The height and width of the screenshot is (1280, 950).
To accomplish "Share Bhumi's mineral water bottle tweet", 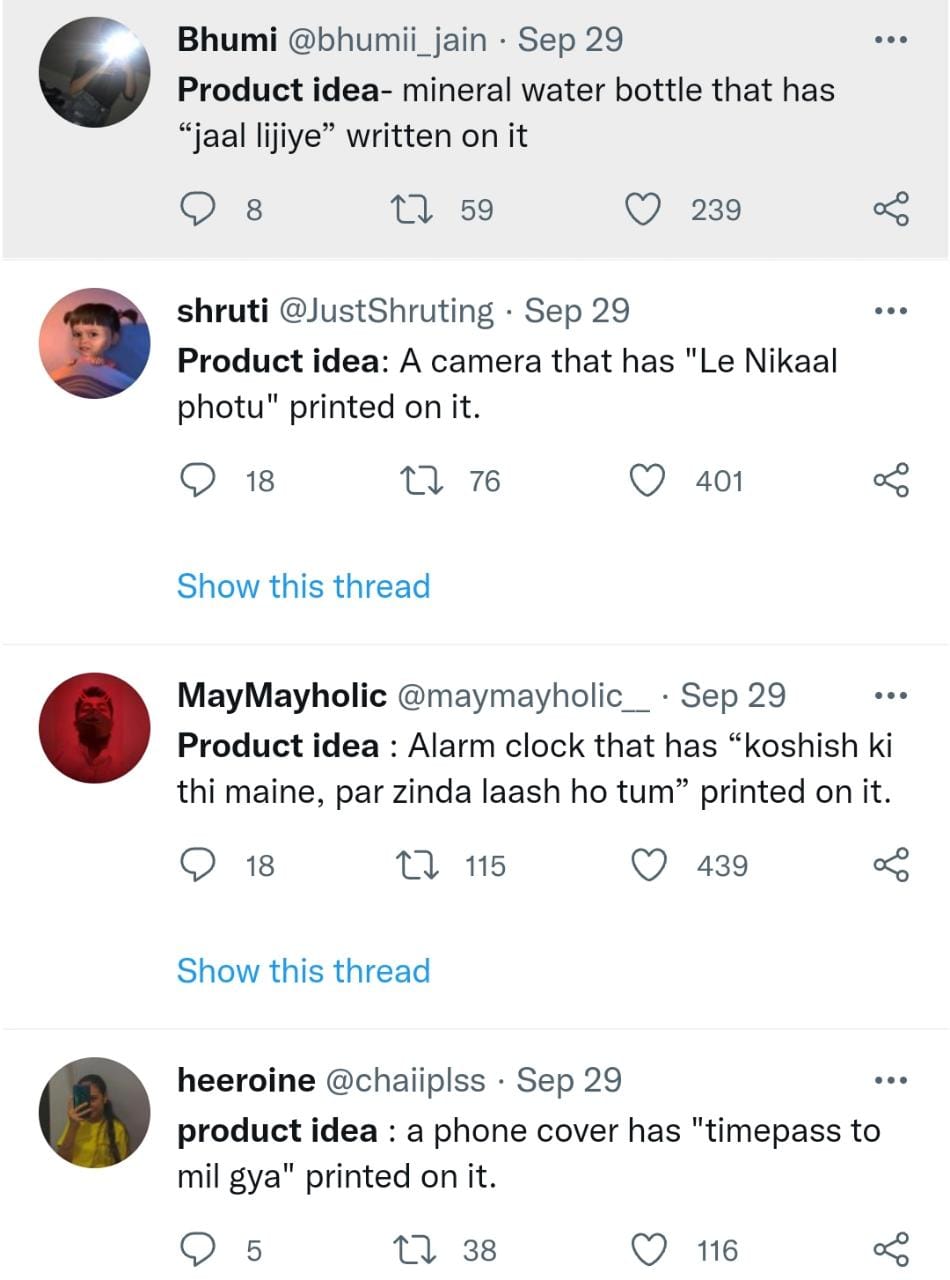I will (890, 210).
